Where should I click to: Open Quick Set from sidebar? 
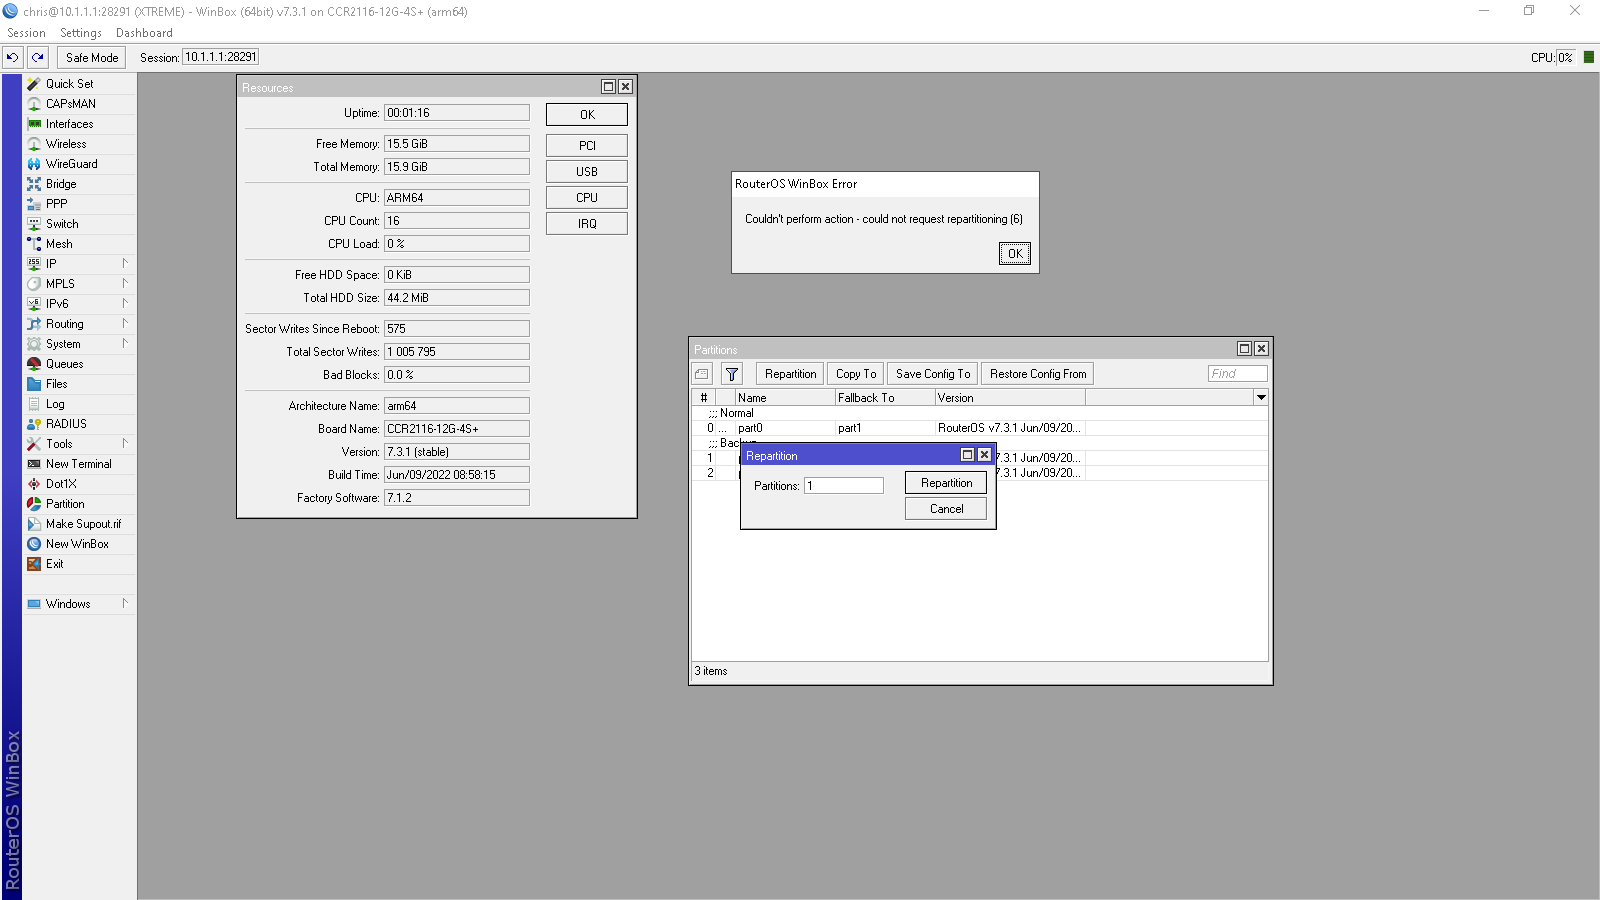point(69,84)
